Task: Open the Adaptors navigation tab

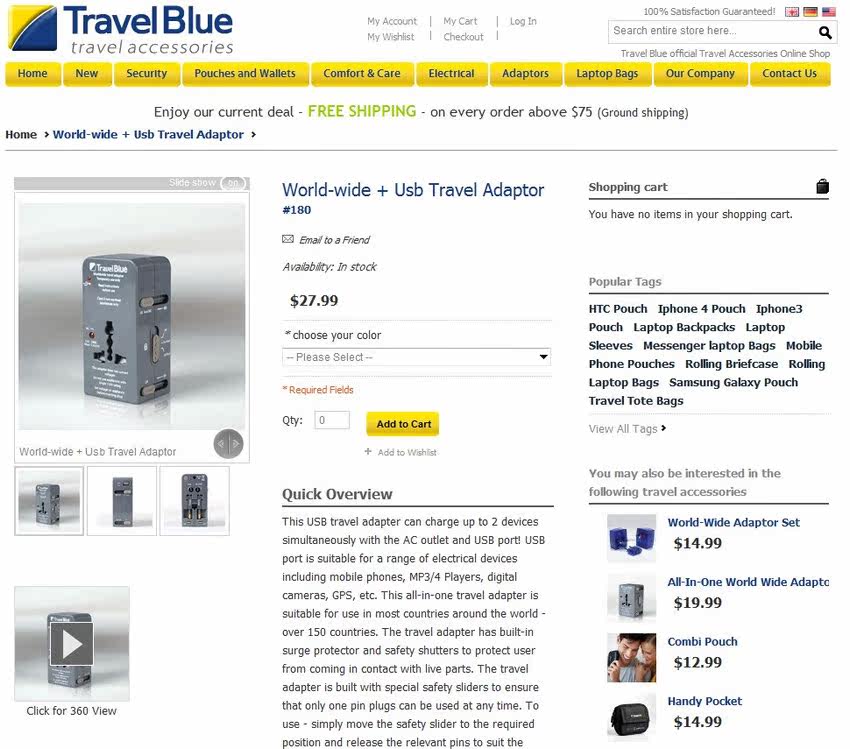Action: 525,74
